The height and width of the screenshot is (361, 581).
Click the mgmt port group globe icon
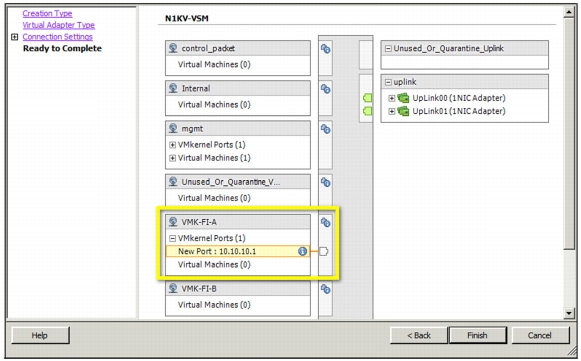[x=173, y=128]
